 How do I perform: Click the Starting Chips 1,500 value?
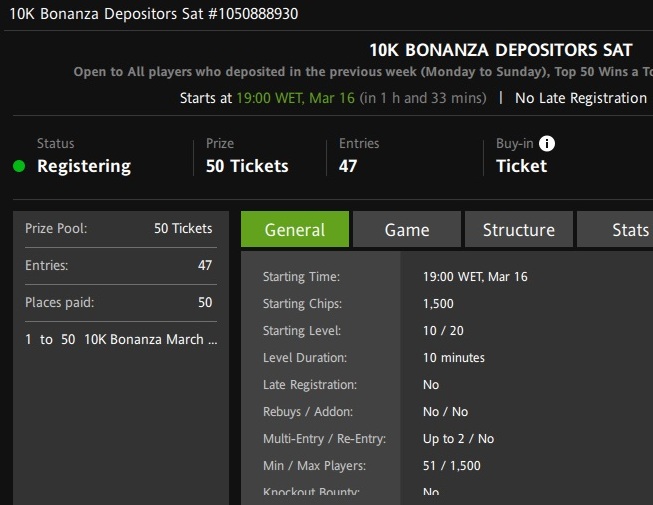438,303
